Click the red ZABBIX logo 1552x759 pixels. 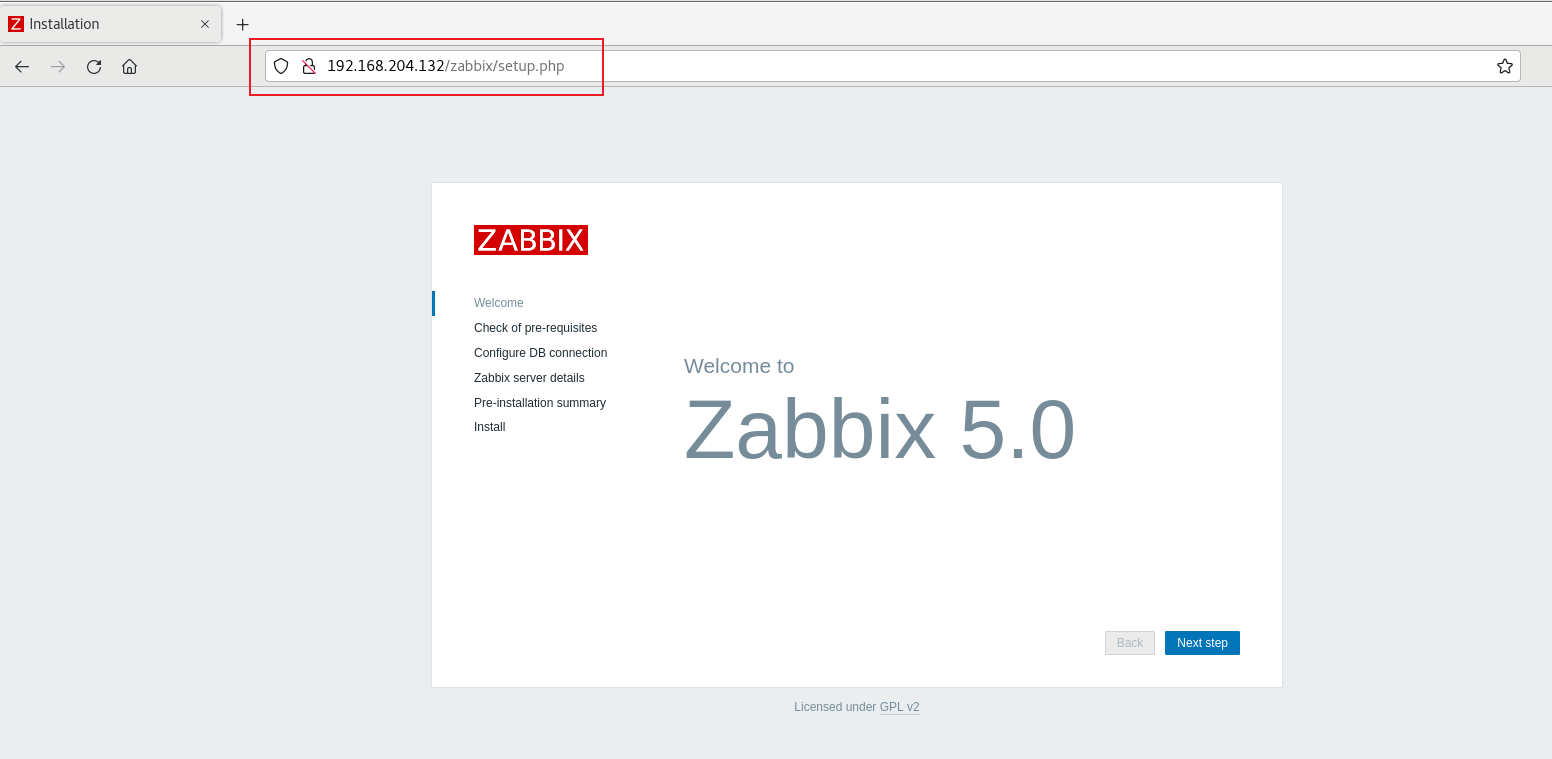click(x=531, y=240)
